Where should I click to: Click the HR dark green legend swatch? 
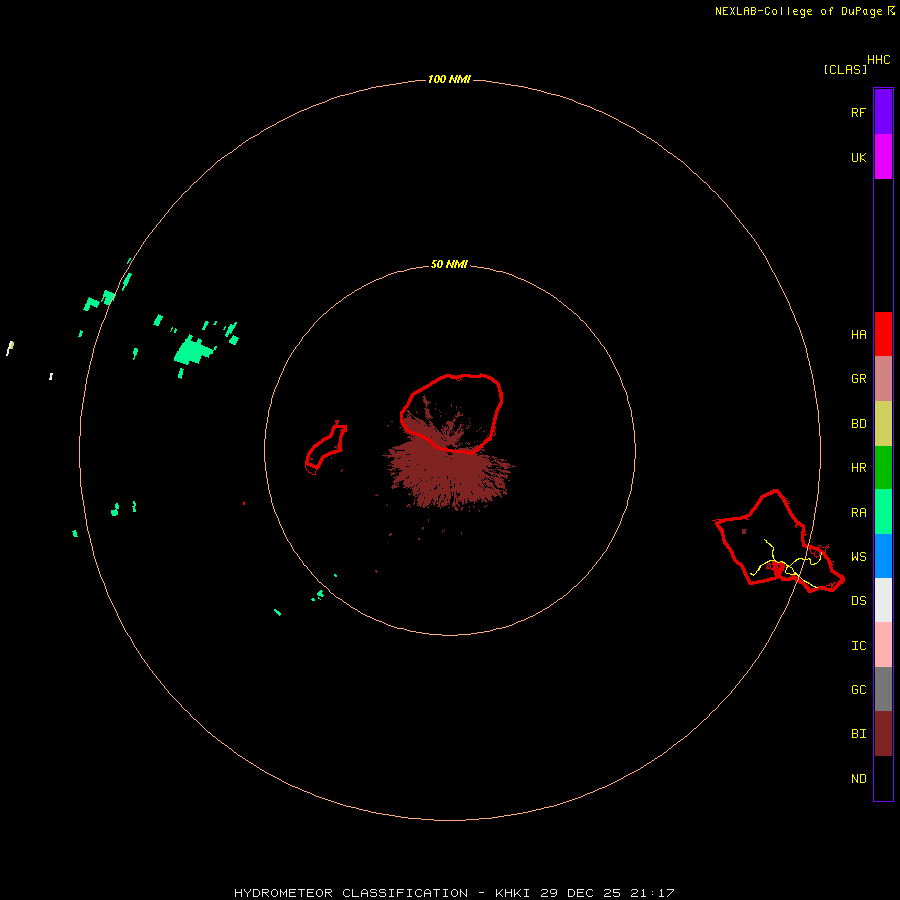[883, 467]
